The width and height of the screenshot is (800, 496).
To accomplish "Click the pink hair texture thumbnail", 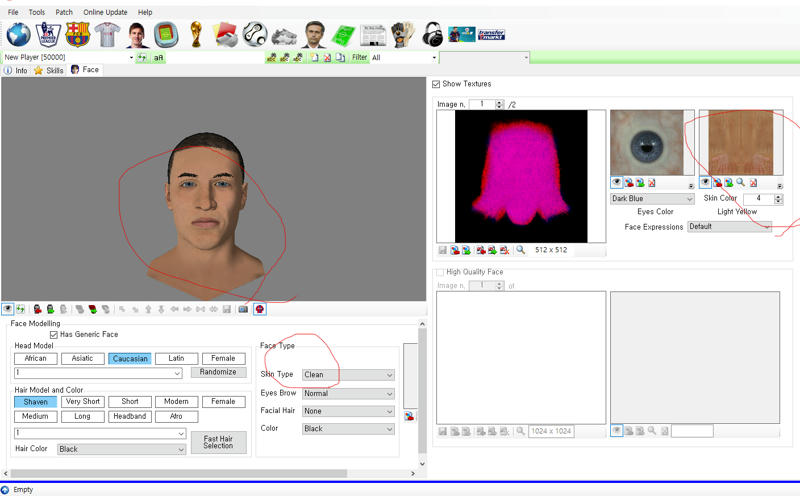I will [521, 176].
